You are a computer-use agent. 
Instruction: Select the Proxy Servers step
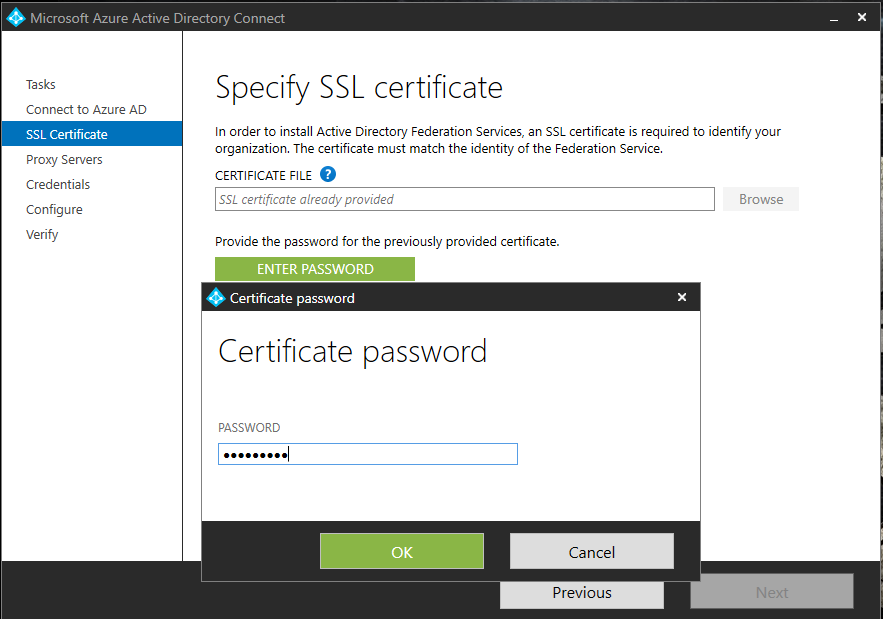pyautogui.click(x=64, y=159)
